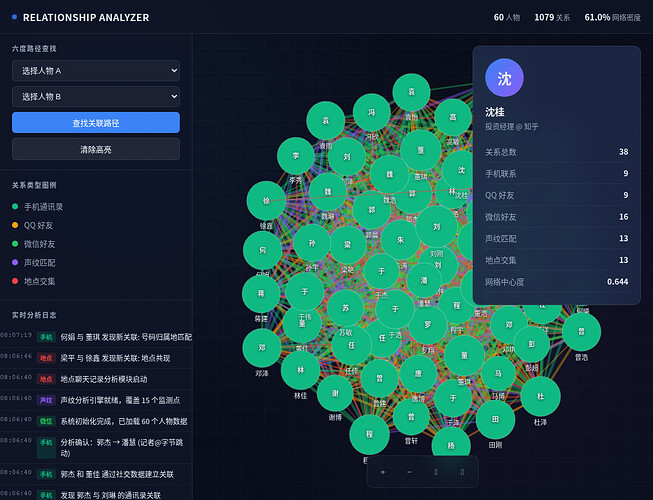Click the 罗翔 node
Screen dimensions: 653x500
[428, 325]
